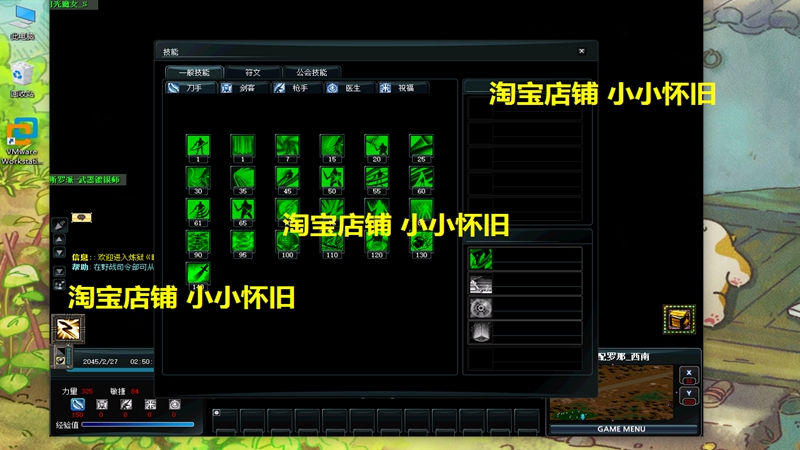
Task: Select the 祝福 class tab
Action: pyautogui.click(x=403, y=88)
